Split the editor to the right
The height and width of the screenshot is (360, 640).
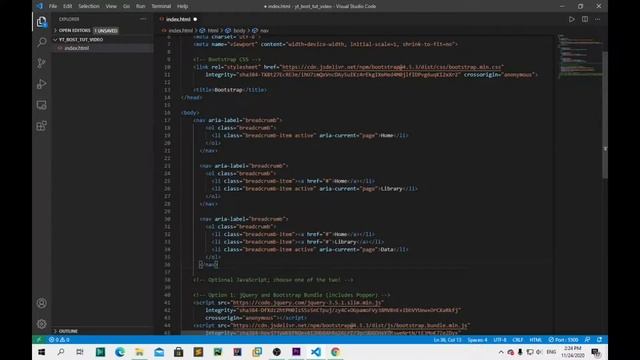[x=585, y=19]
